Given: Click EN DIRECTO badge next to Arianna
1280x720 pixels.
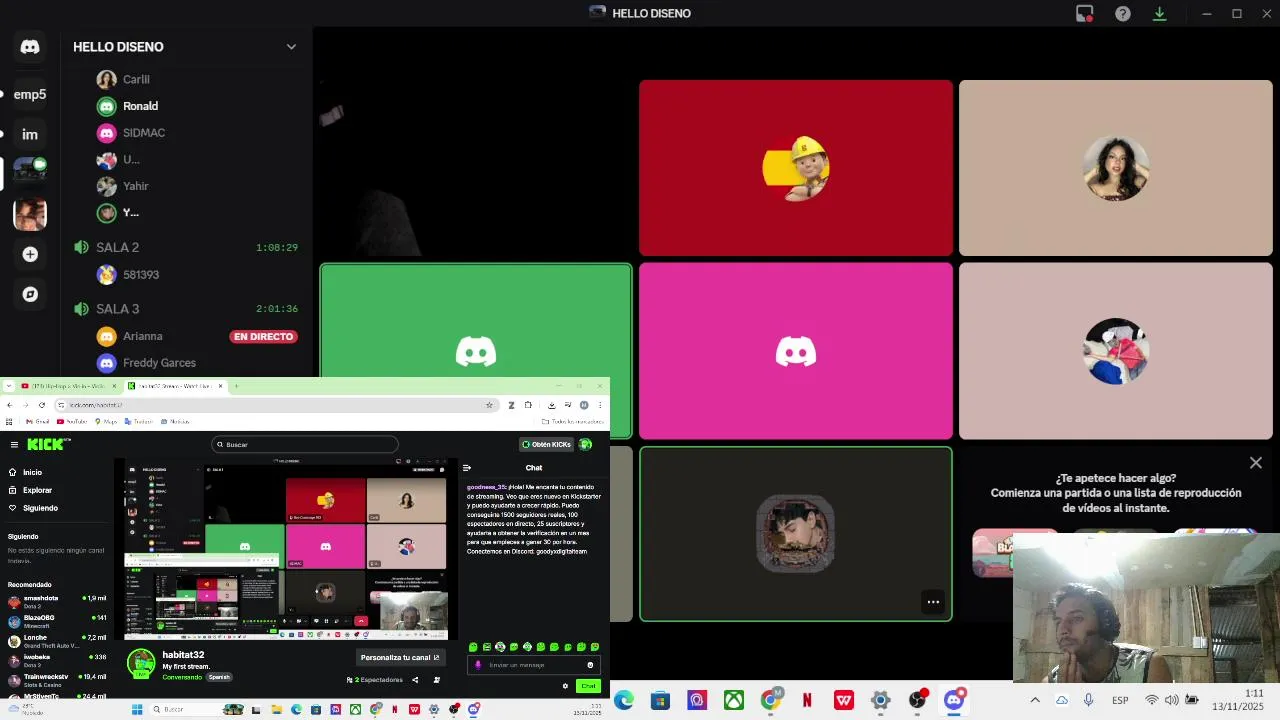Looking at the screenshot, I should [263, 337].
